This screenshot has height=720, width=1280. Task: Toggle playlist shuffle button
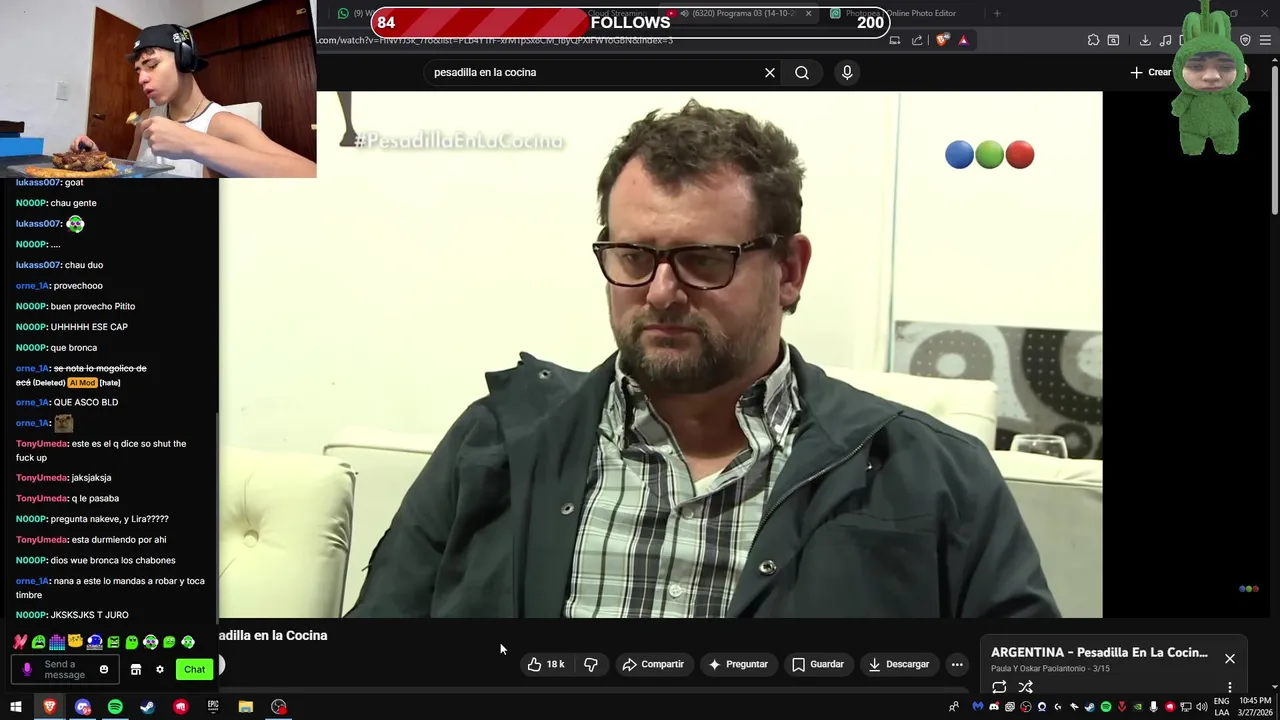pos(1025,687)
